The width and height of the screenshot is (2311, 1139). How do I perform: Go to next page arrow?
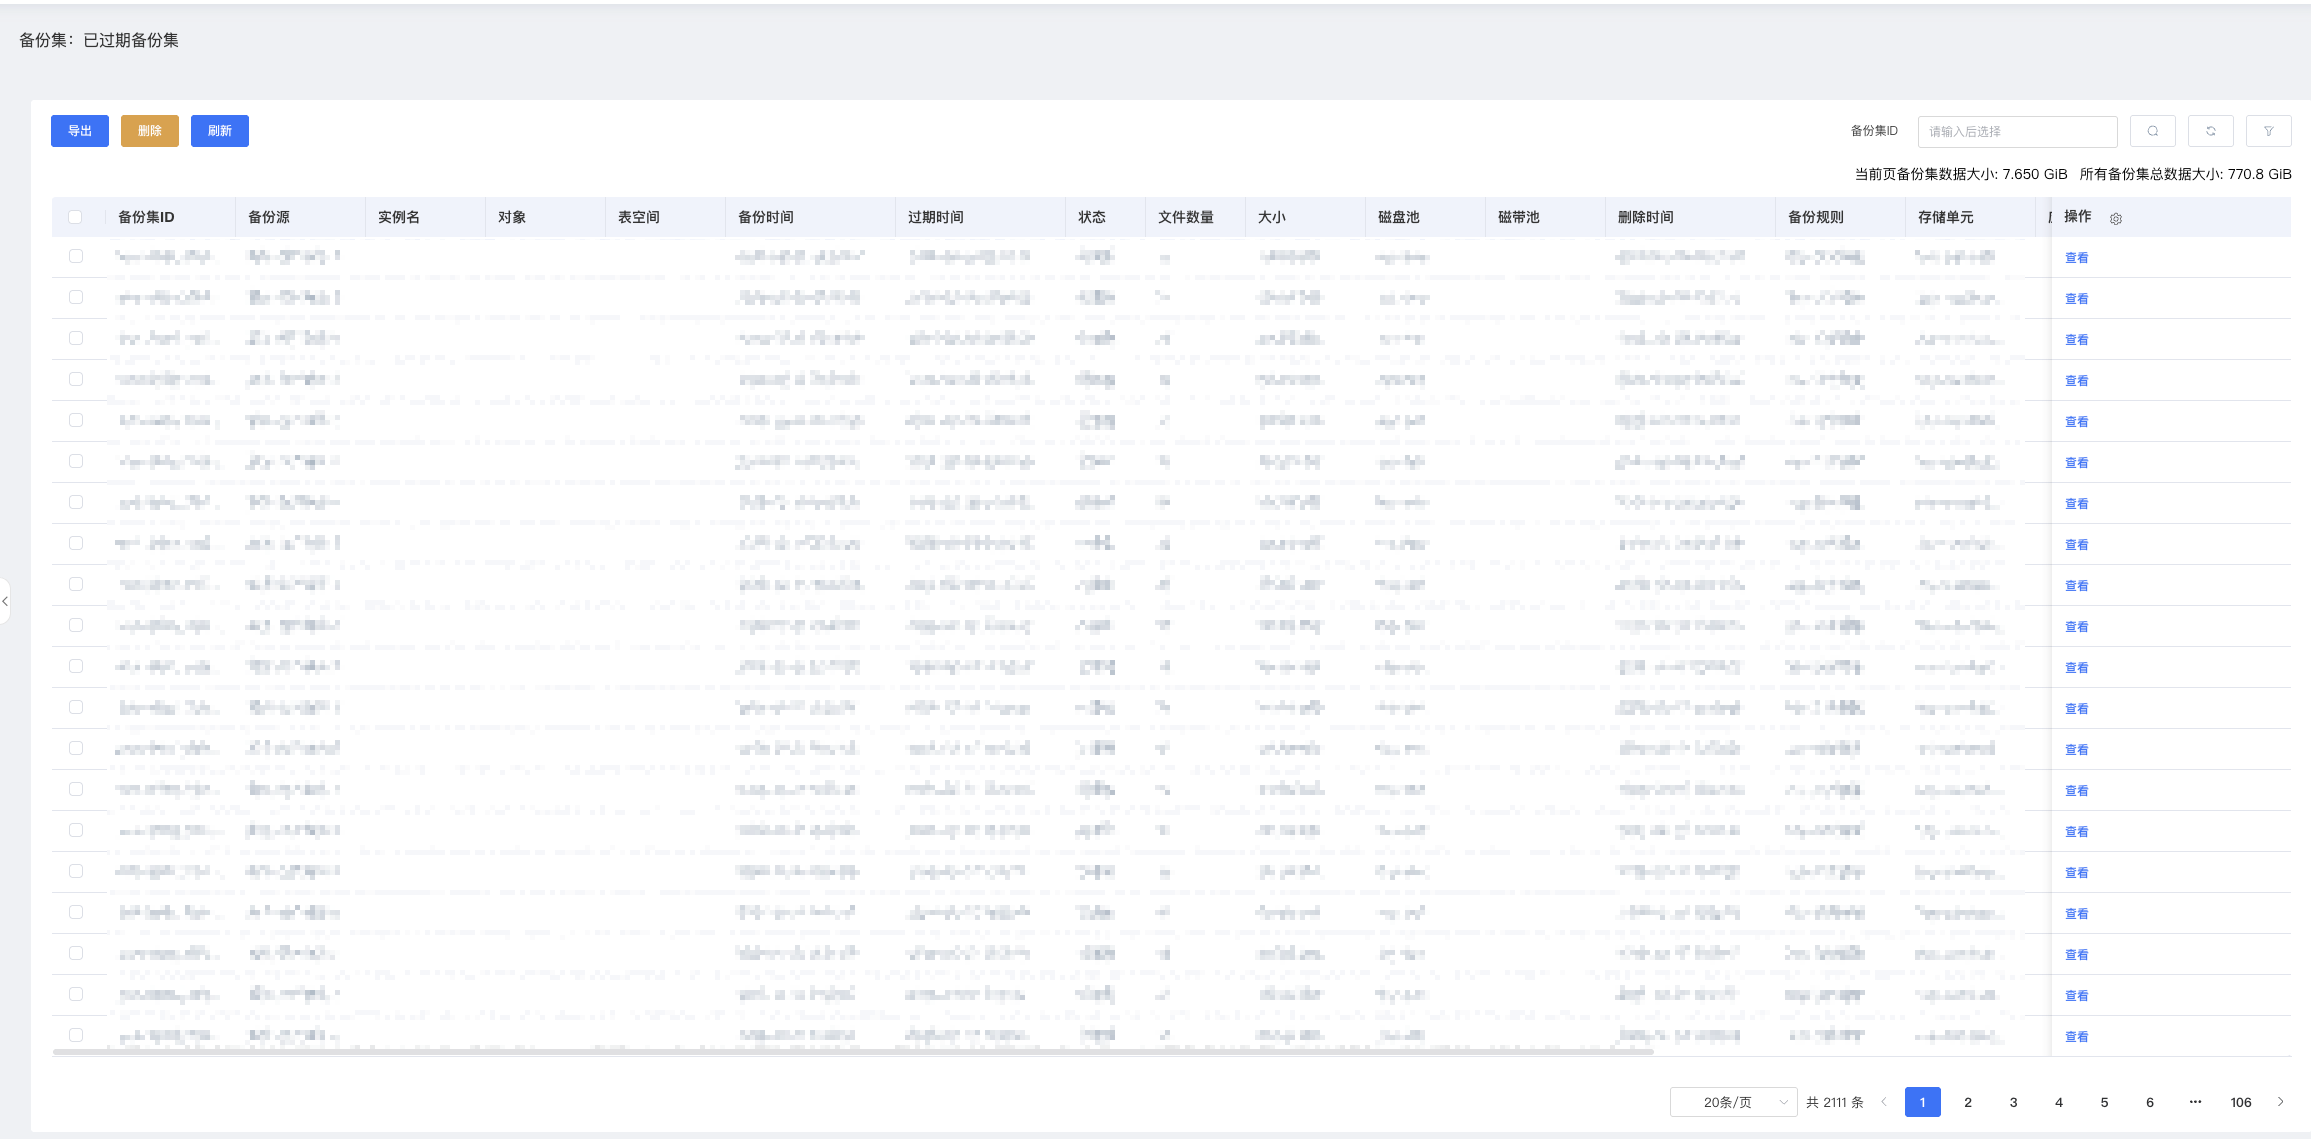coord(2281,1102)
